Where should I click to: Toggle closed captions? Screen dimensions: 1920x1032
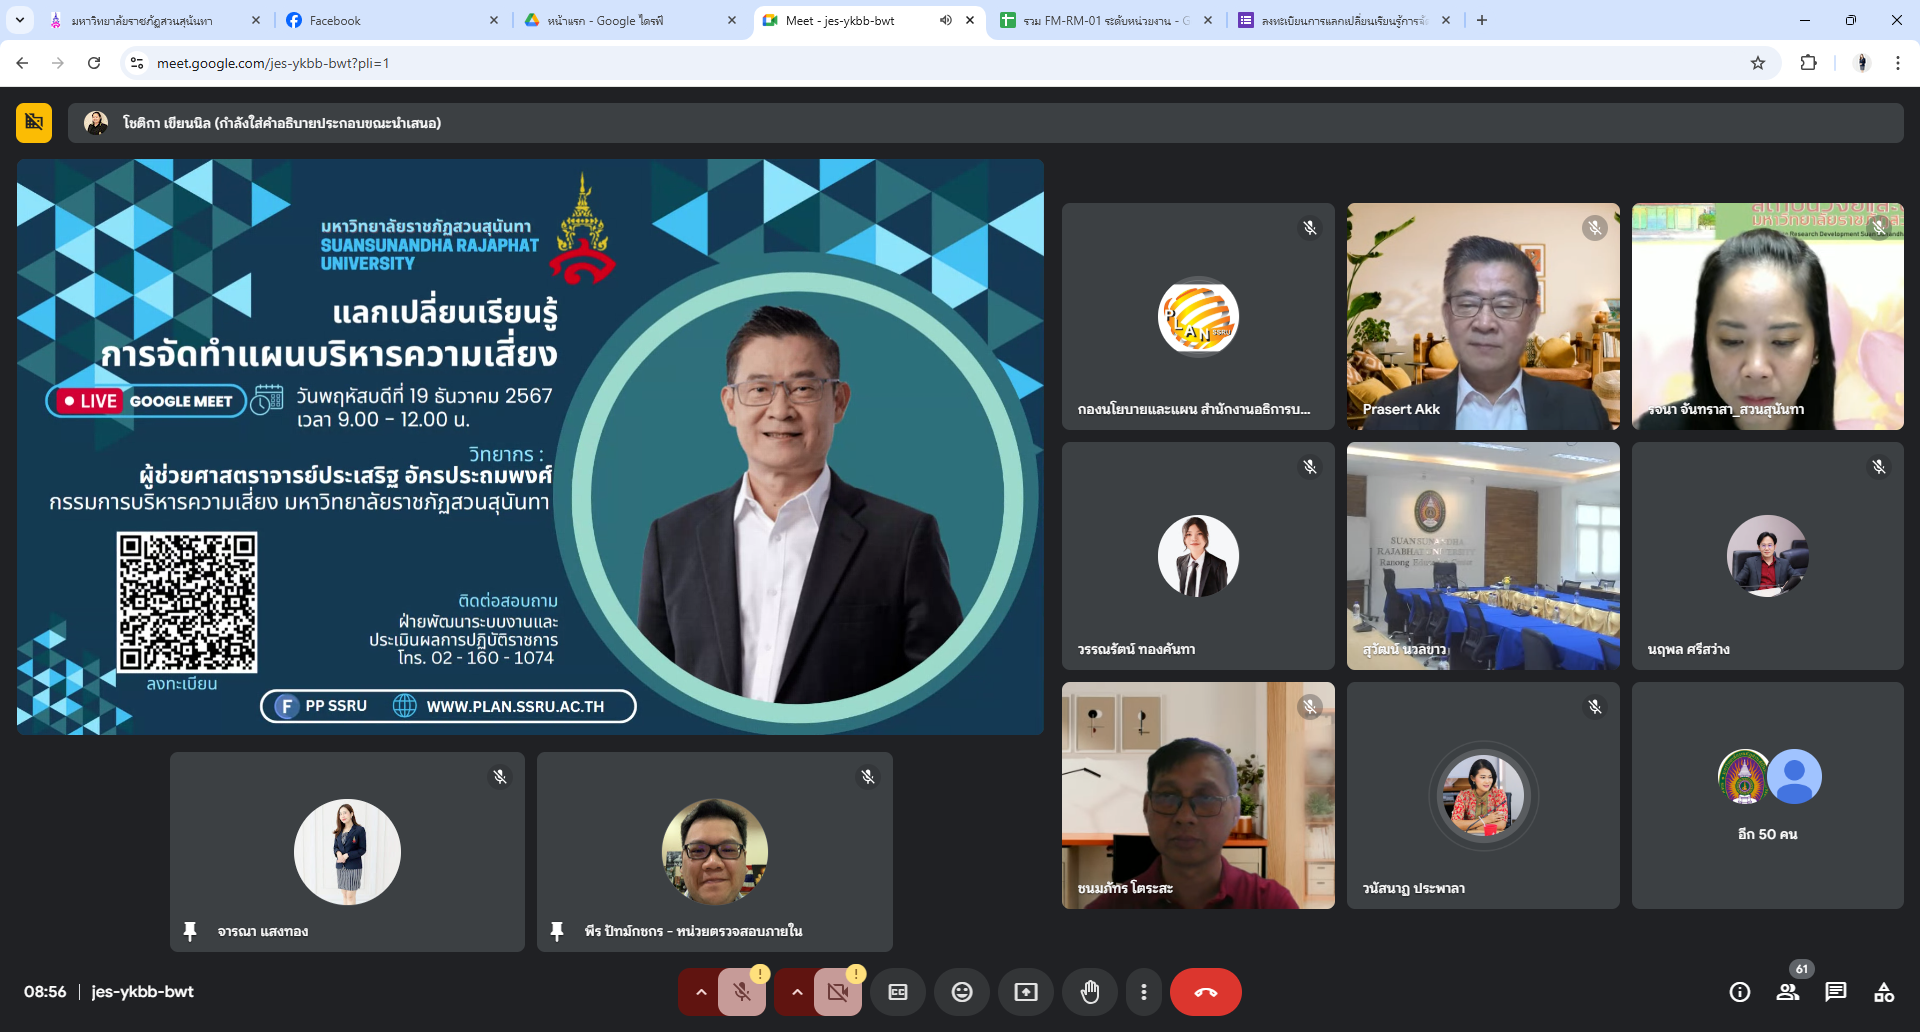pos(898,992)
